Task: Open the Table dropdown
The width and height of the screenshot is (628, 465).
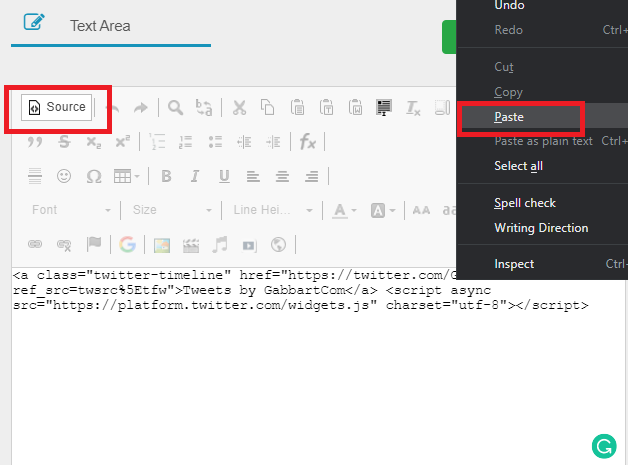Action: pyautogui.click(x=127, y=176)
